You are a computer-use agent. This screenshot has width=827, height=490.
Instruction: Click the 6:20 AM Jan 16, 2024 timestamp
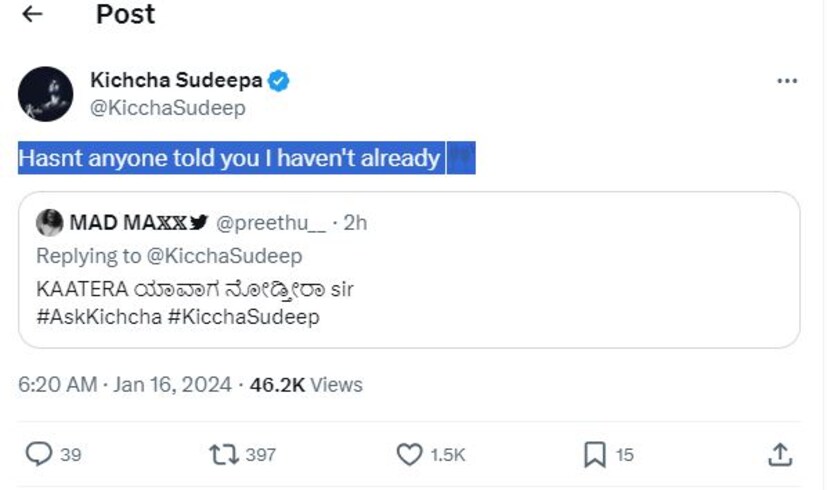click(125, 384)
